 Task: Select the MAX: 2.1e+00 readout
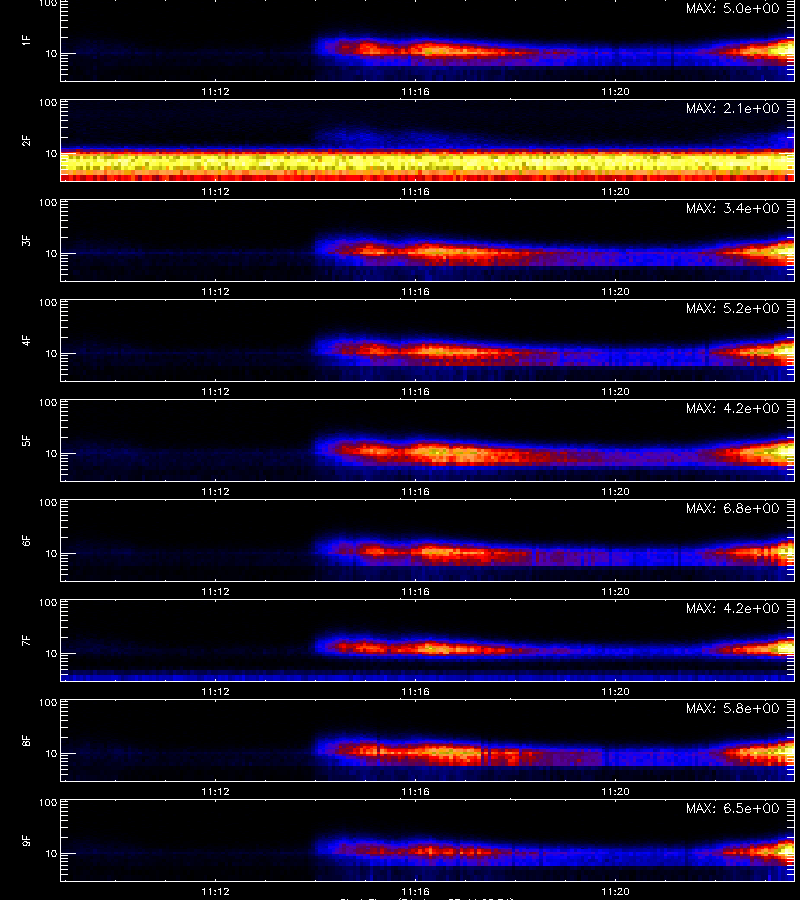click(732, 108)
